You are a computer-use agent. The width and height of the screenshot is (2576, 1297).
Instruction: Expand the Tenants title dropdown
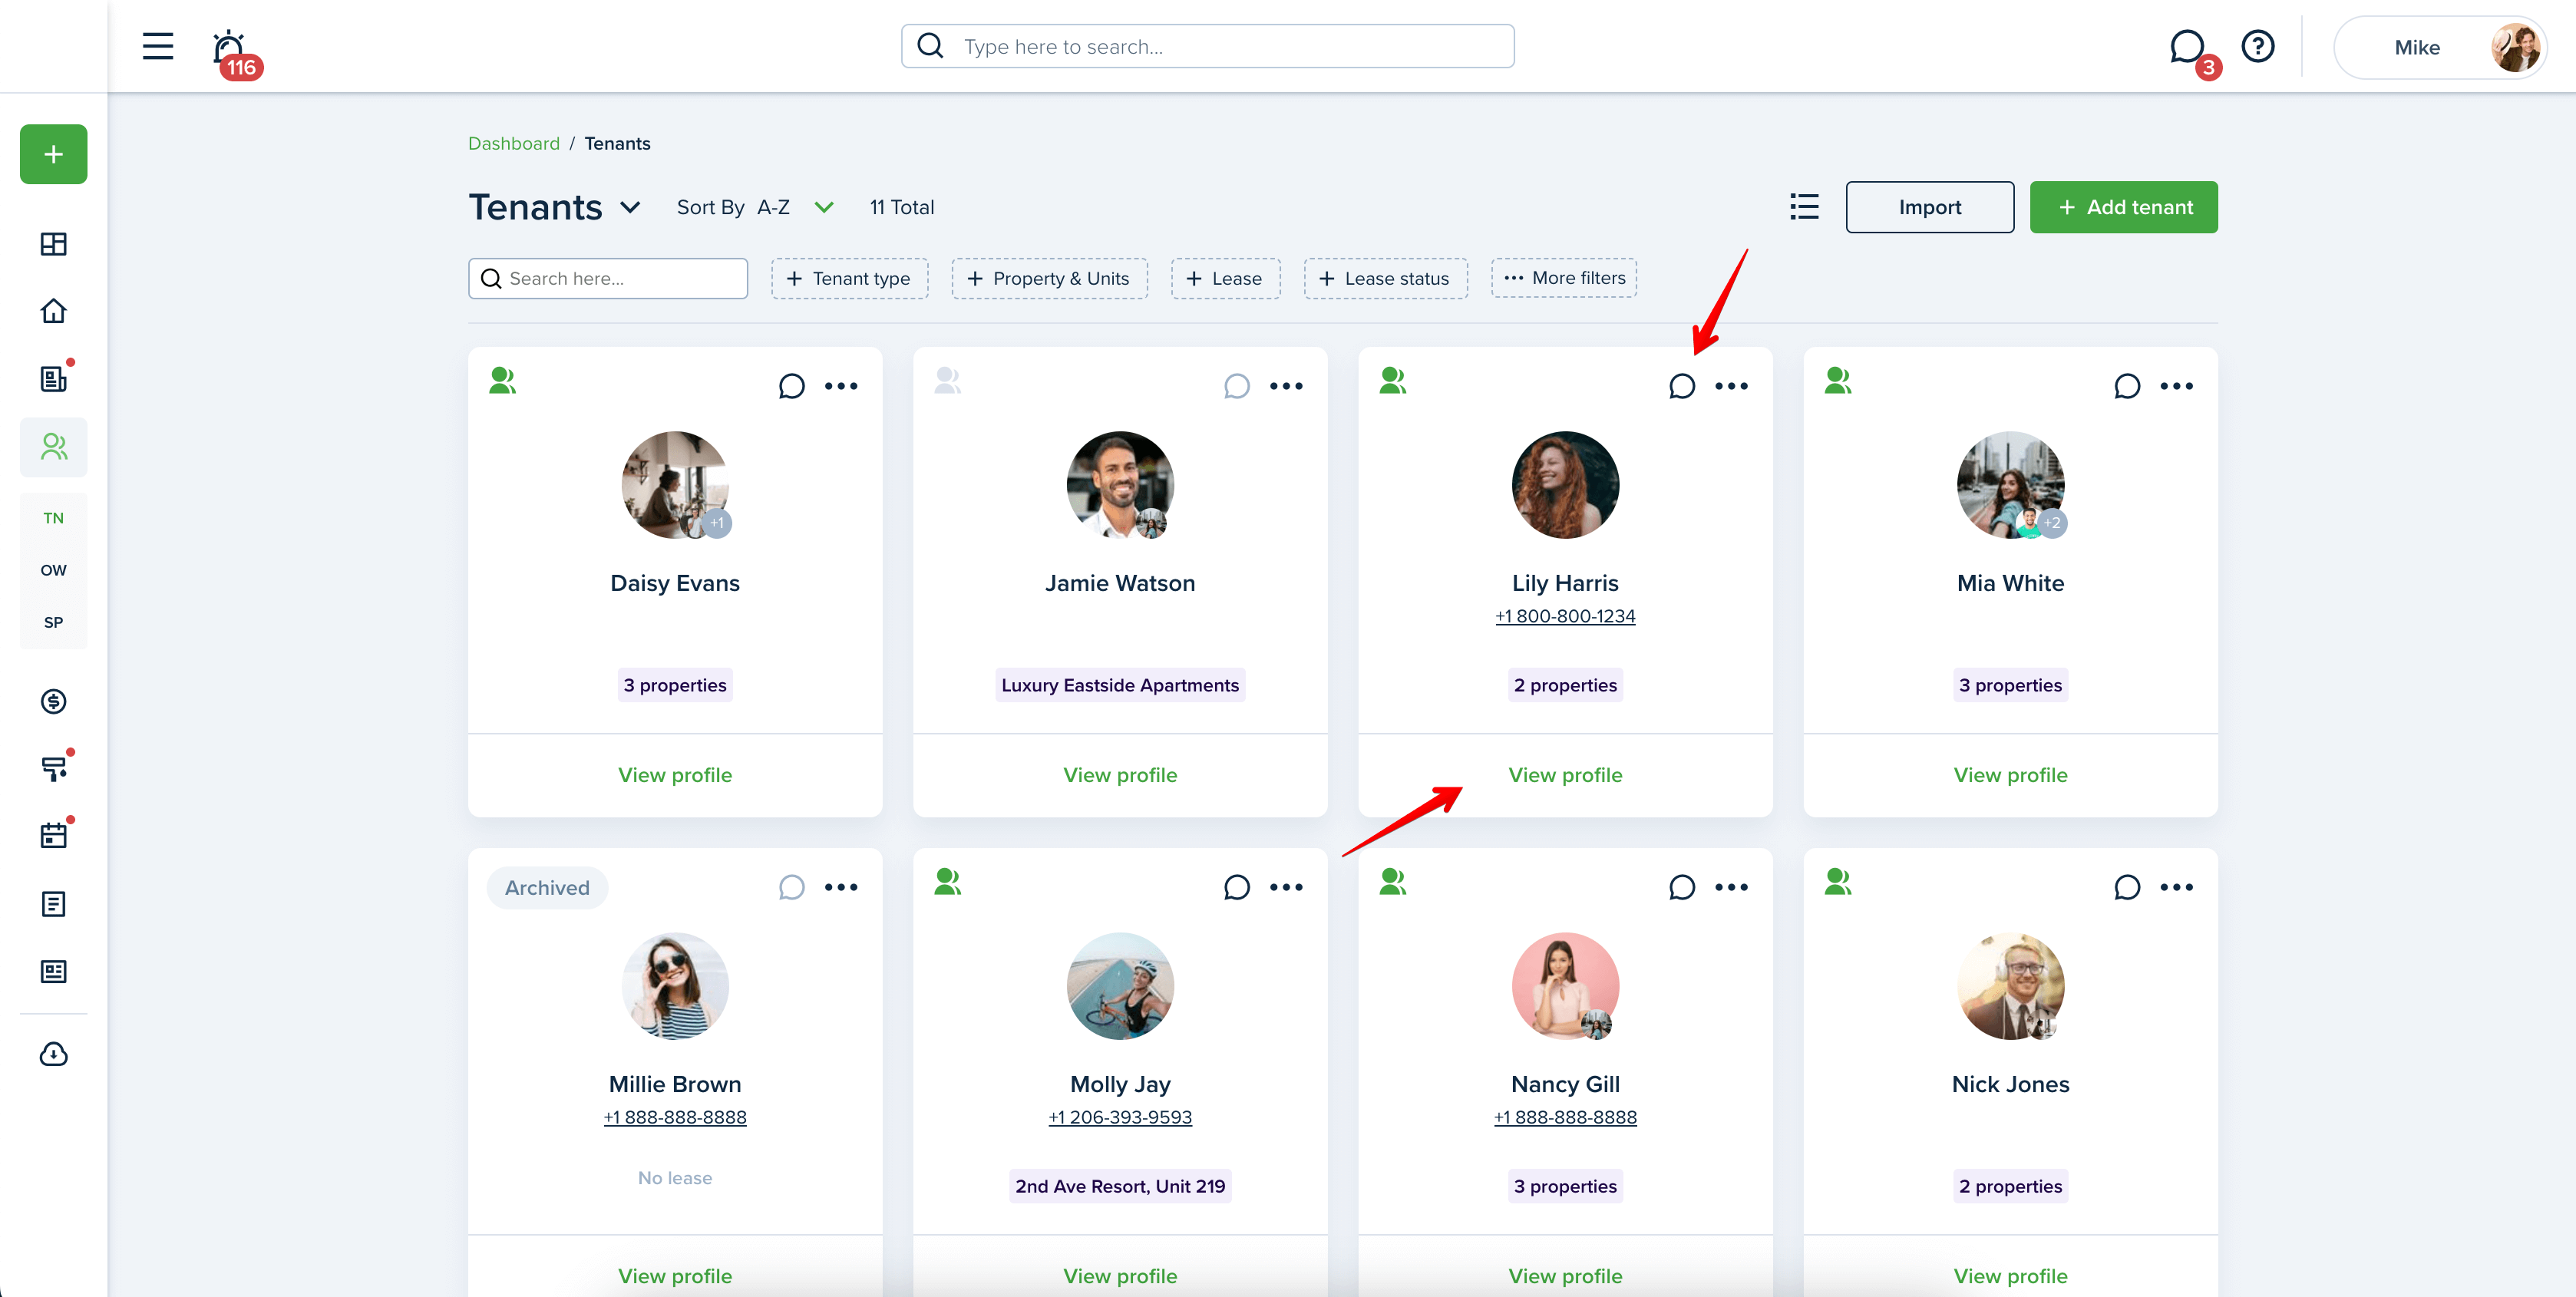630,207
